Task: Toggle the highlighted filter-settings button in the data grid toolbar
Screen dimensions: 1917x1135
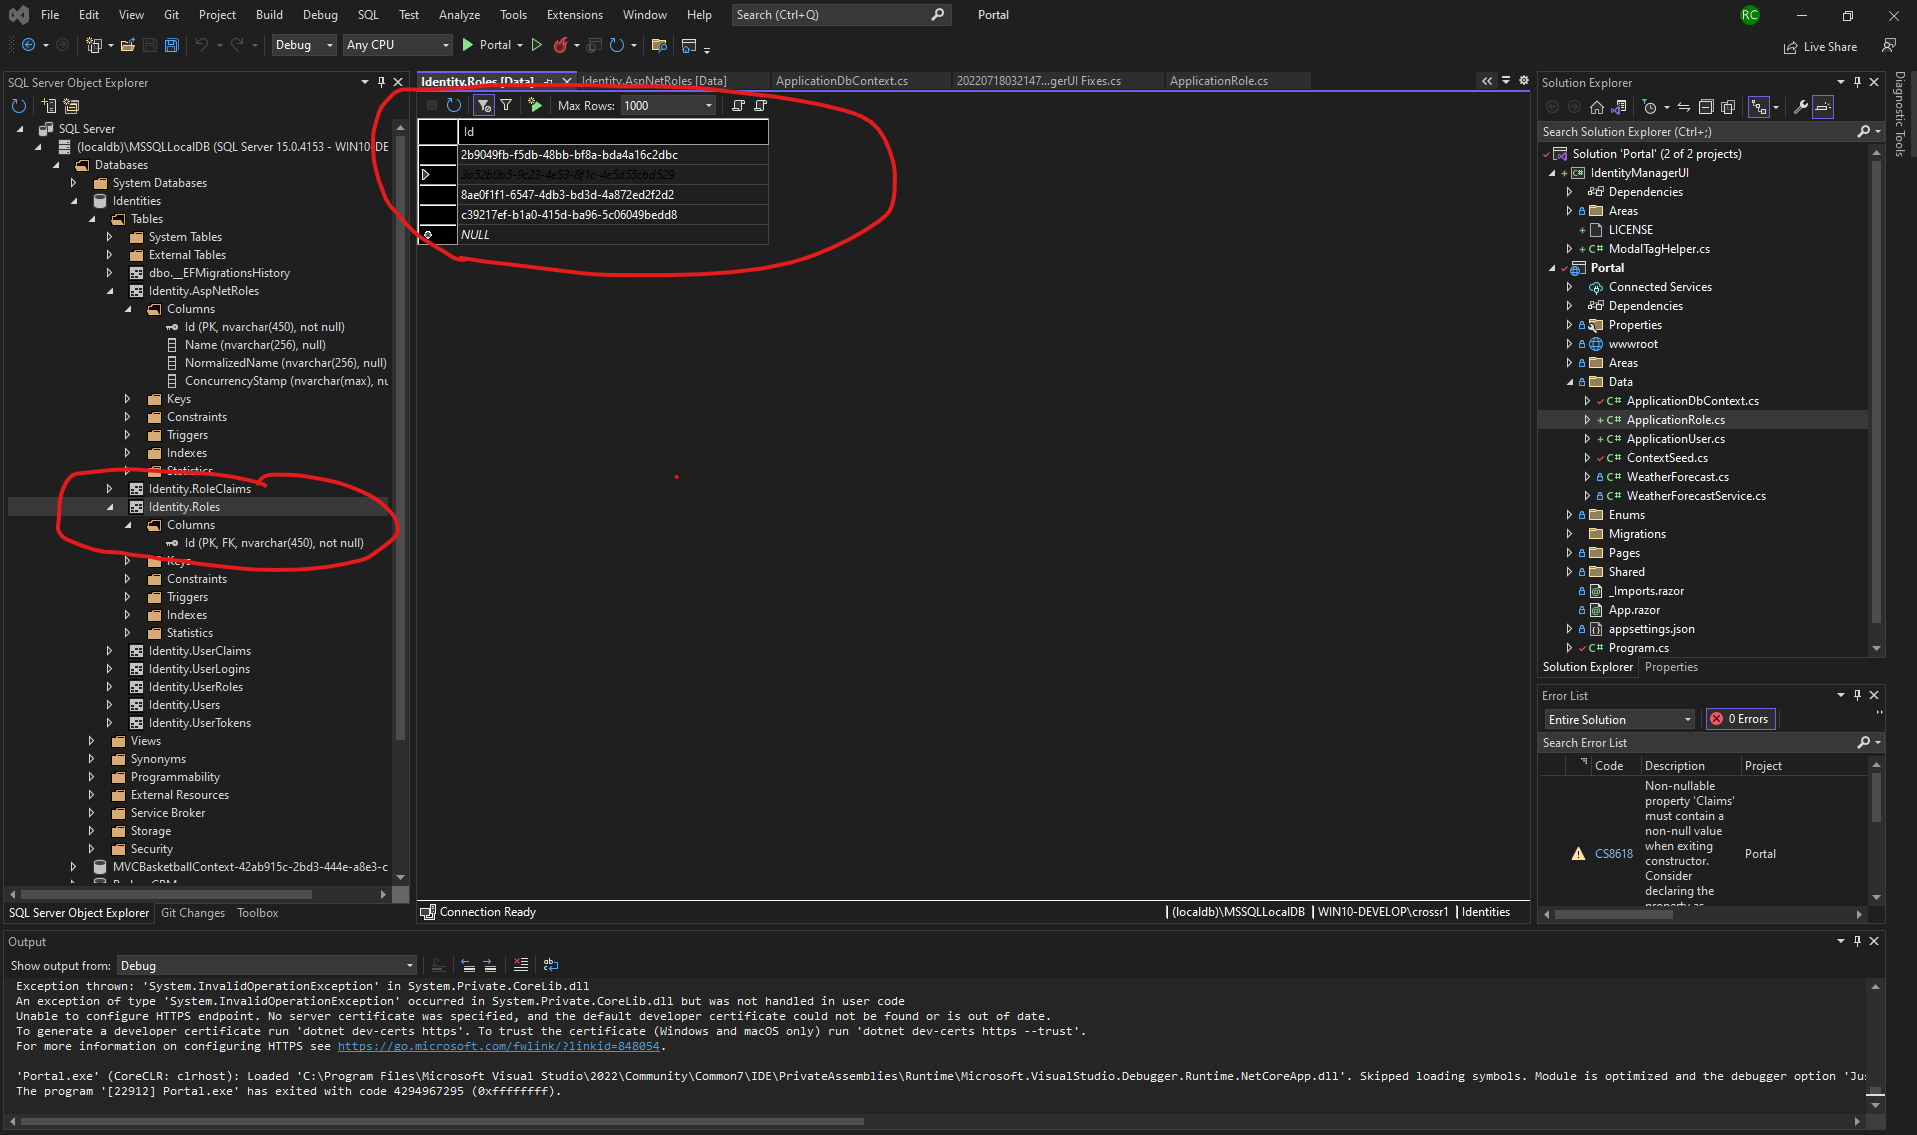Action: coord(484,105)
